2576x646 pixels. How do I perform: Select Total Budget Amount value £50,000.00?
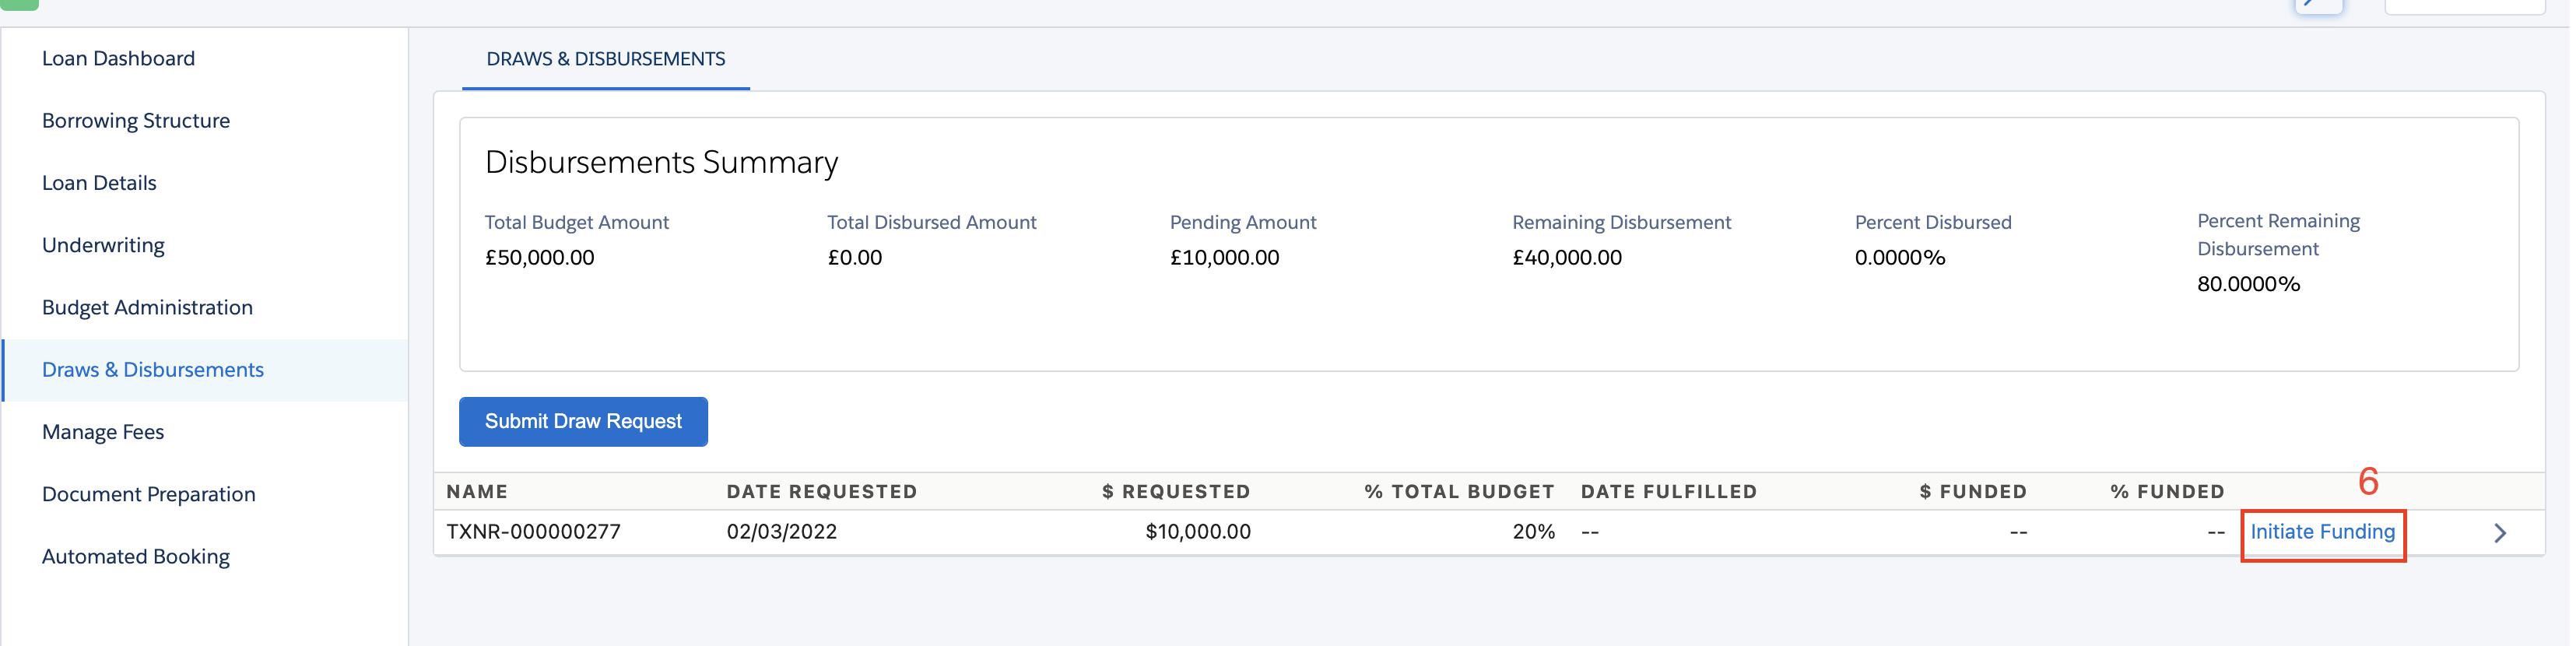(x=540, y=257)
